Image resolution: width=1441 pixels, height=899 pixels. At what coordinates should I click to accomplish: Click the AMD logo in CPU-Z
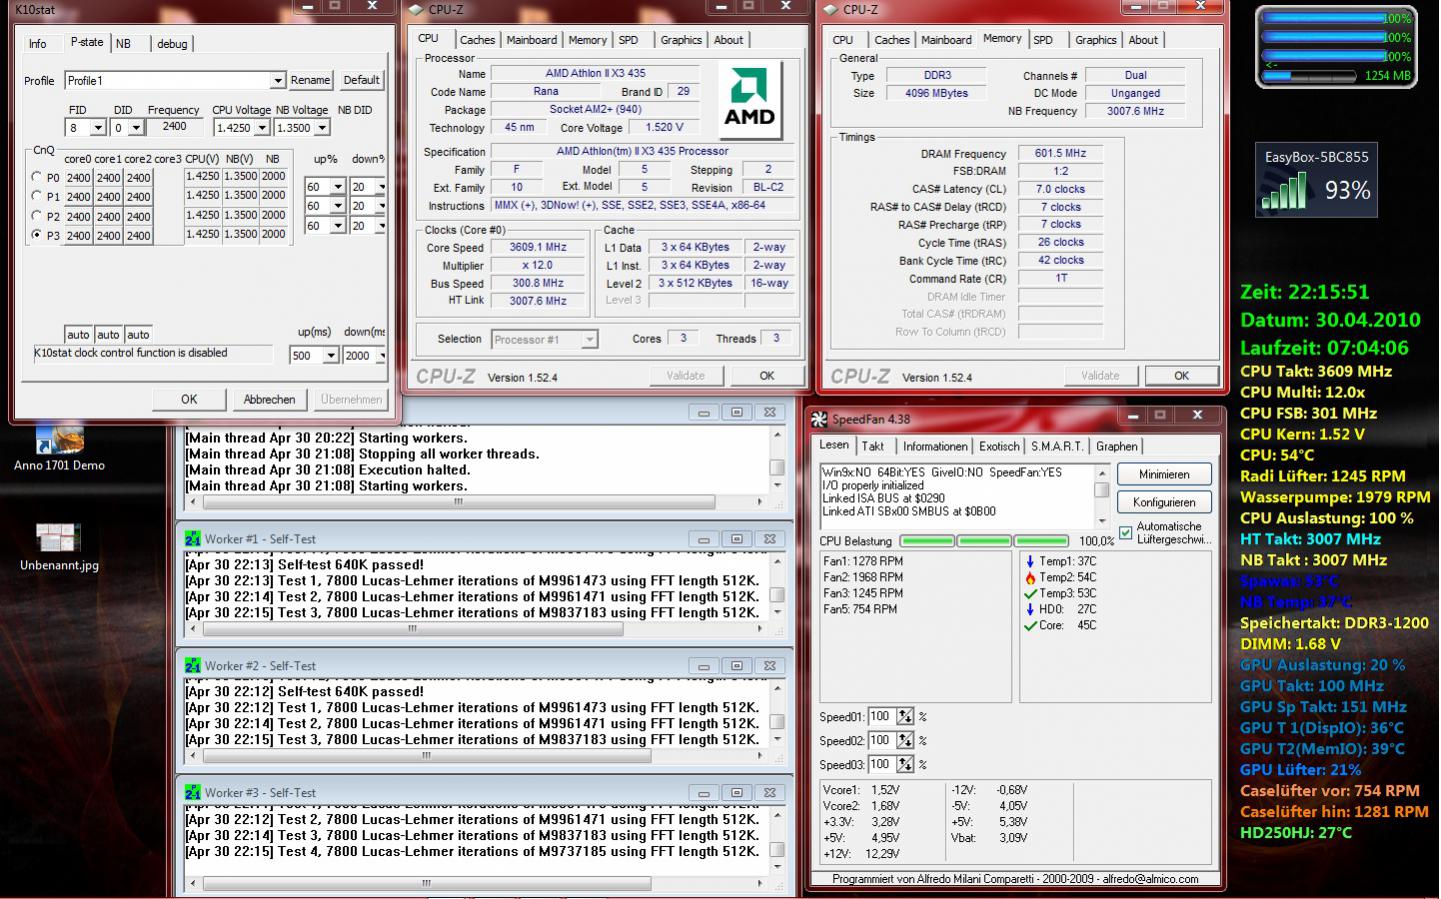point(750,101)
